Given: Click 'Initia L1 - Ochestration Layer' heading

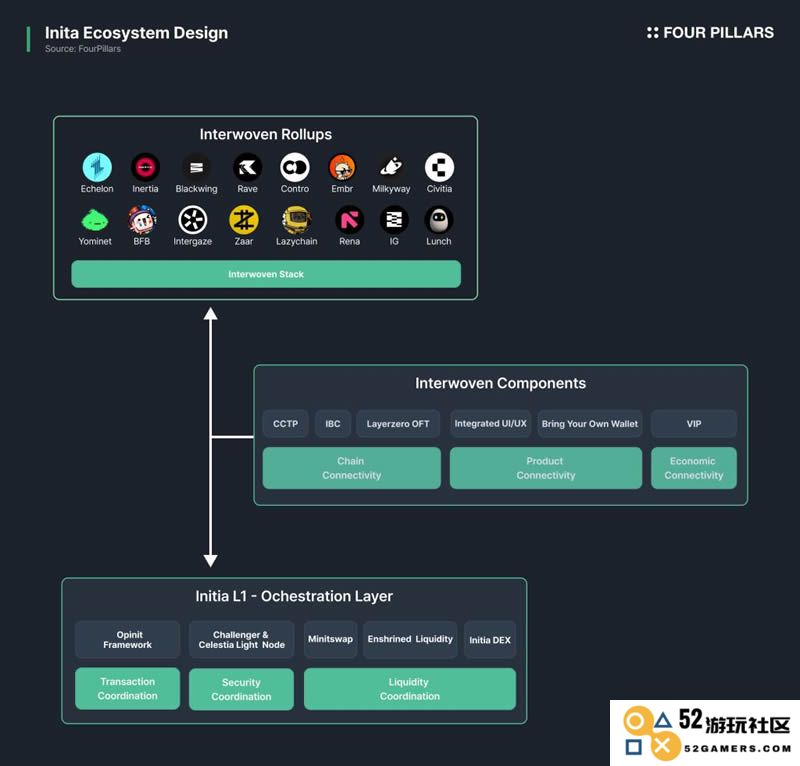Looking at the screenshot, I should [294, 596].
